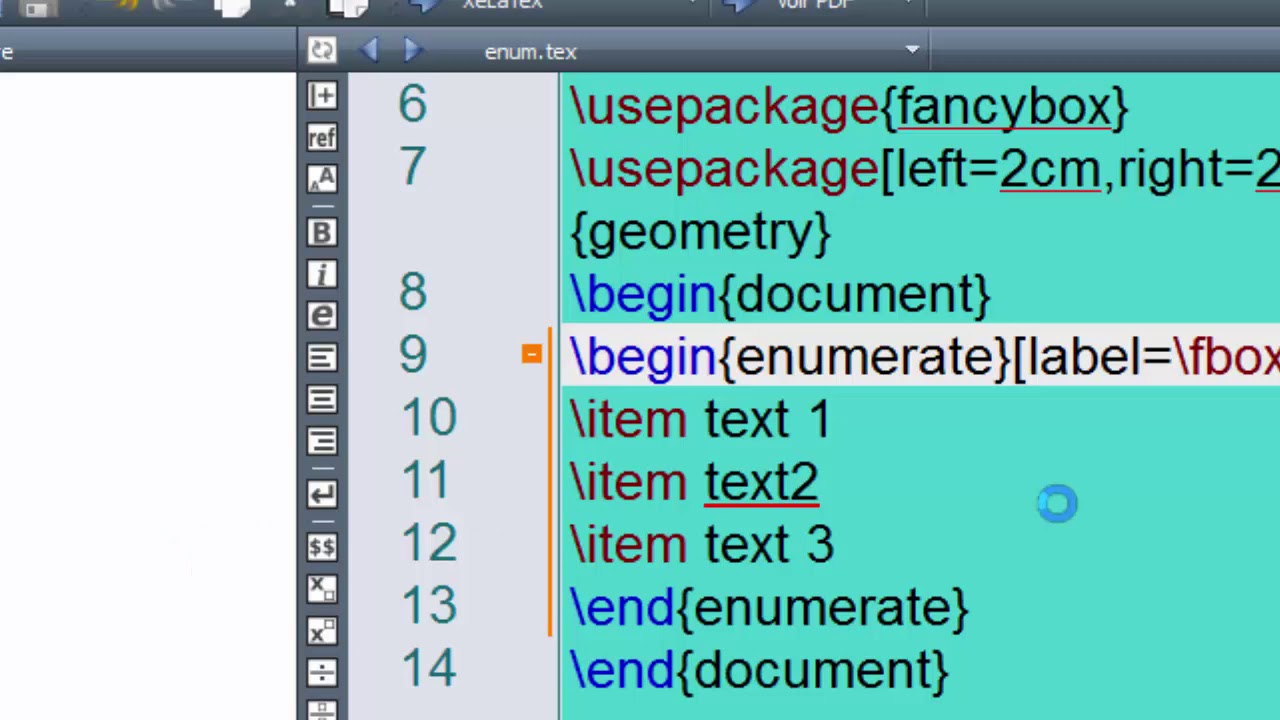The image size is (1280, 720).
Task: Click the dropdown arrow of enum.tex selector
Action: 912,50
